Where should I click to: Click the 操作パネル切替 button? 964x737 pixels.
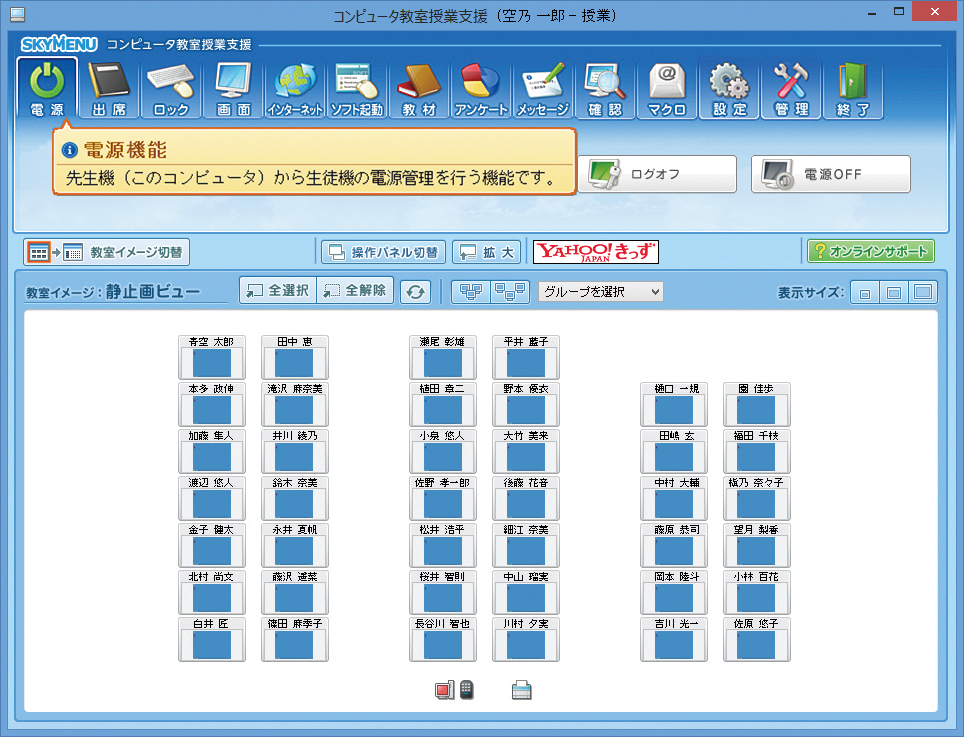click(384, 252)
